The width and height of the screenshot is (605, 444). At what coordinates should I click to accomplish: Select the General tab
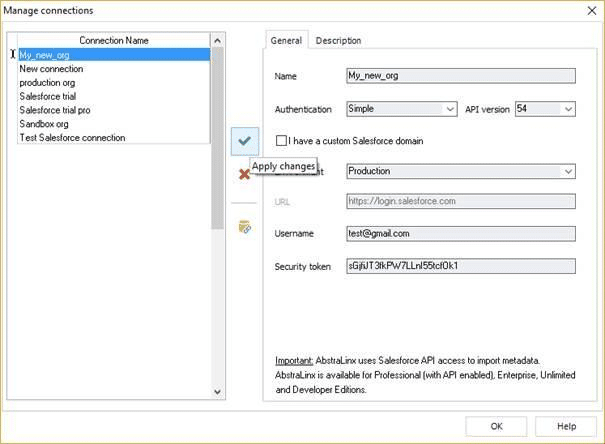[x=286, y=40]
